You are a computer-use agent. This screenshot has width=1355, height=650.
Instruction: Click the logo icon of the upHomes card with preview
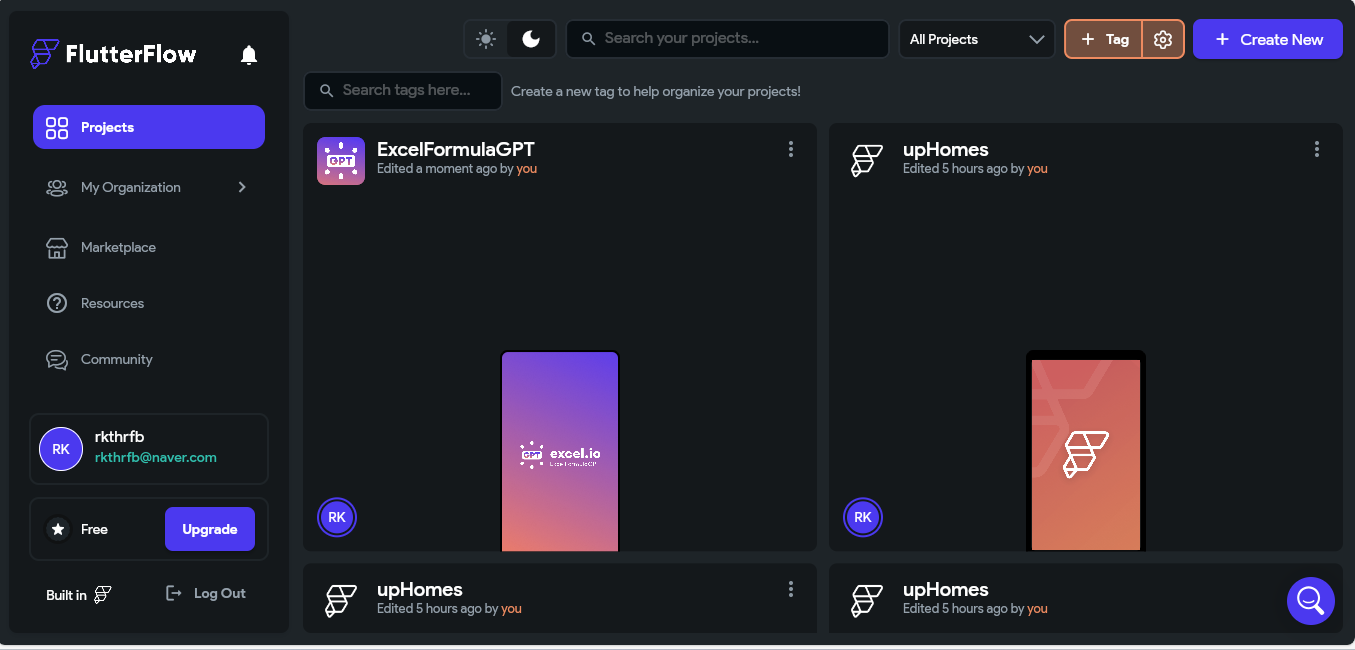tap(866, 161)
